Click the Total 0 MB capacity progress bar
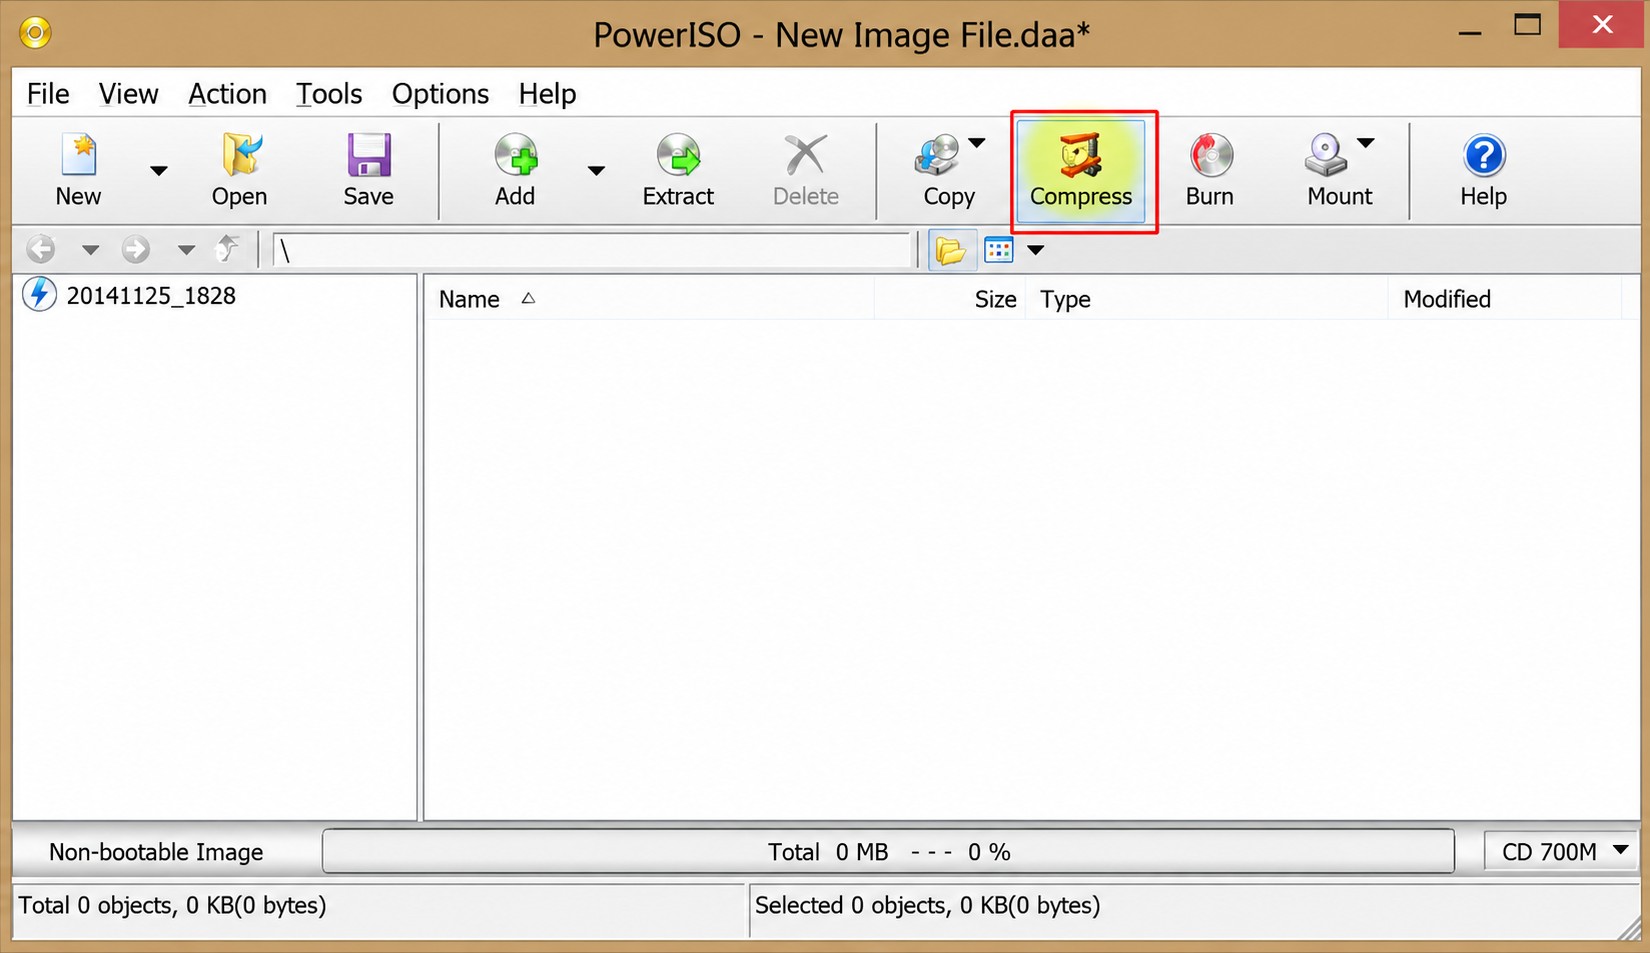Screen dimensions: 1650x953 [x=888, y=851]
